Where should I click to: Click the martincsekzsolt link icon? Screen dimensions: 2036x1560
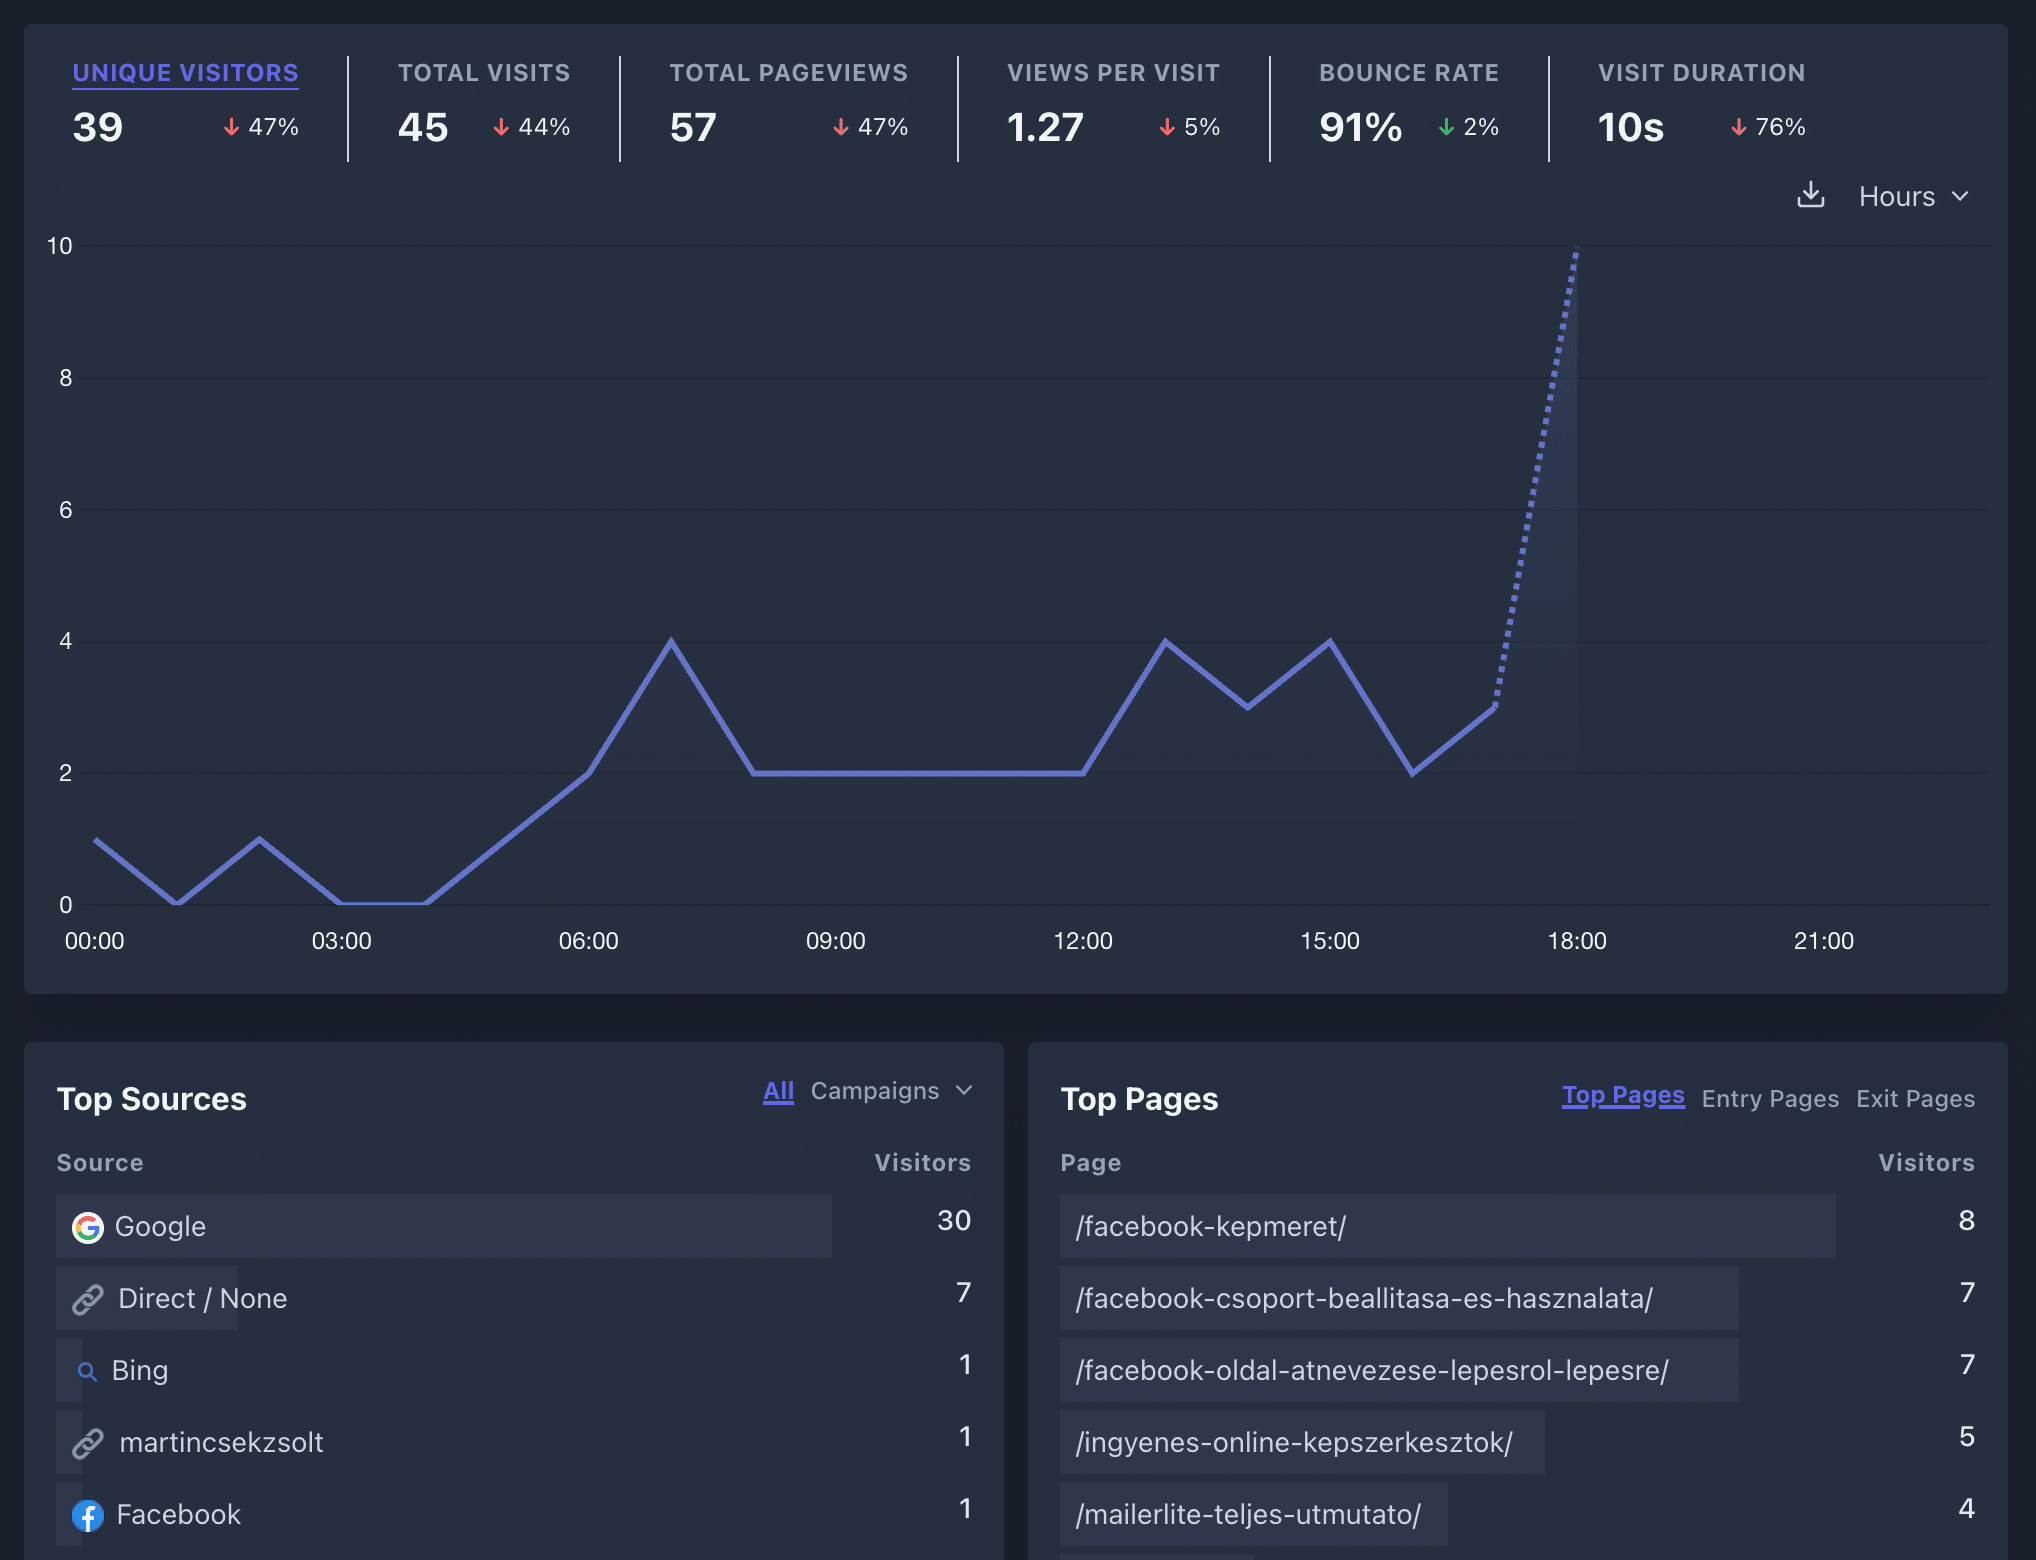click(x=87, y=1440)
